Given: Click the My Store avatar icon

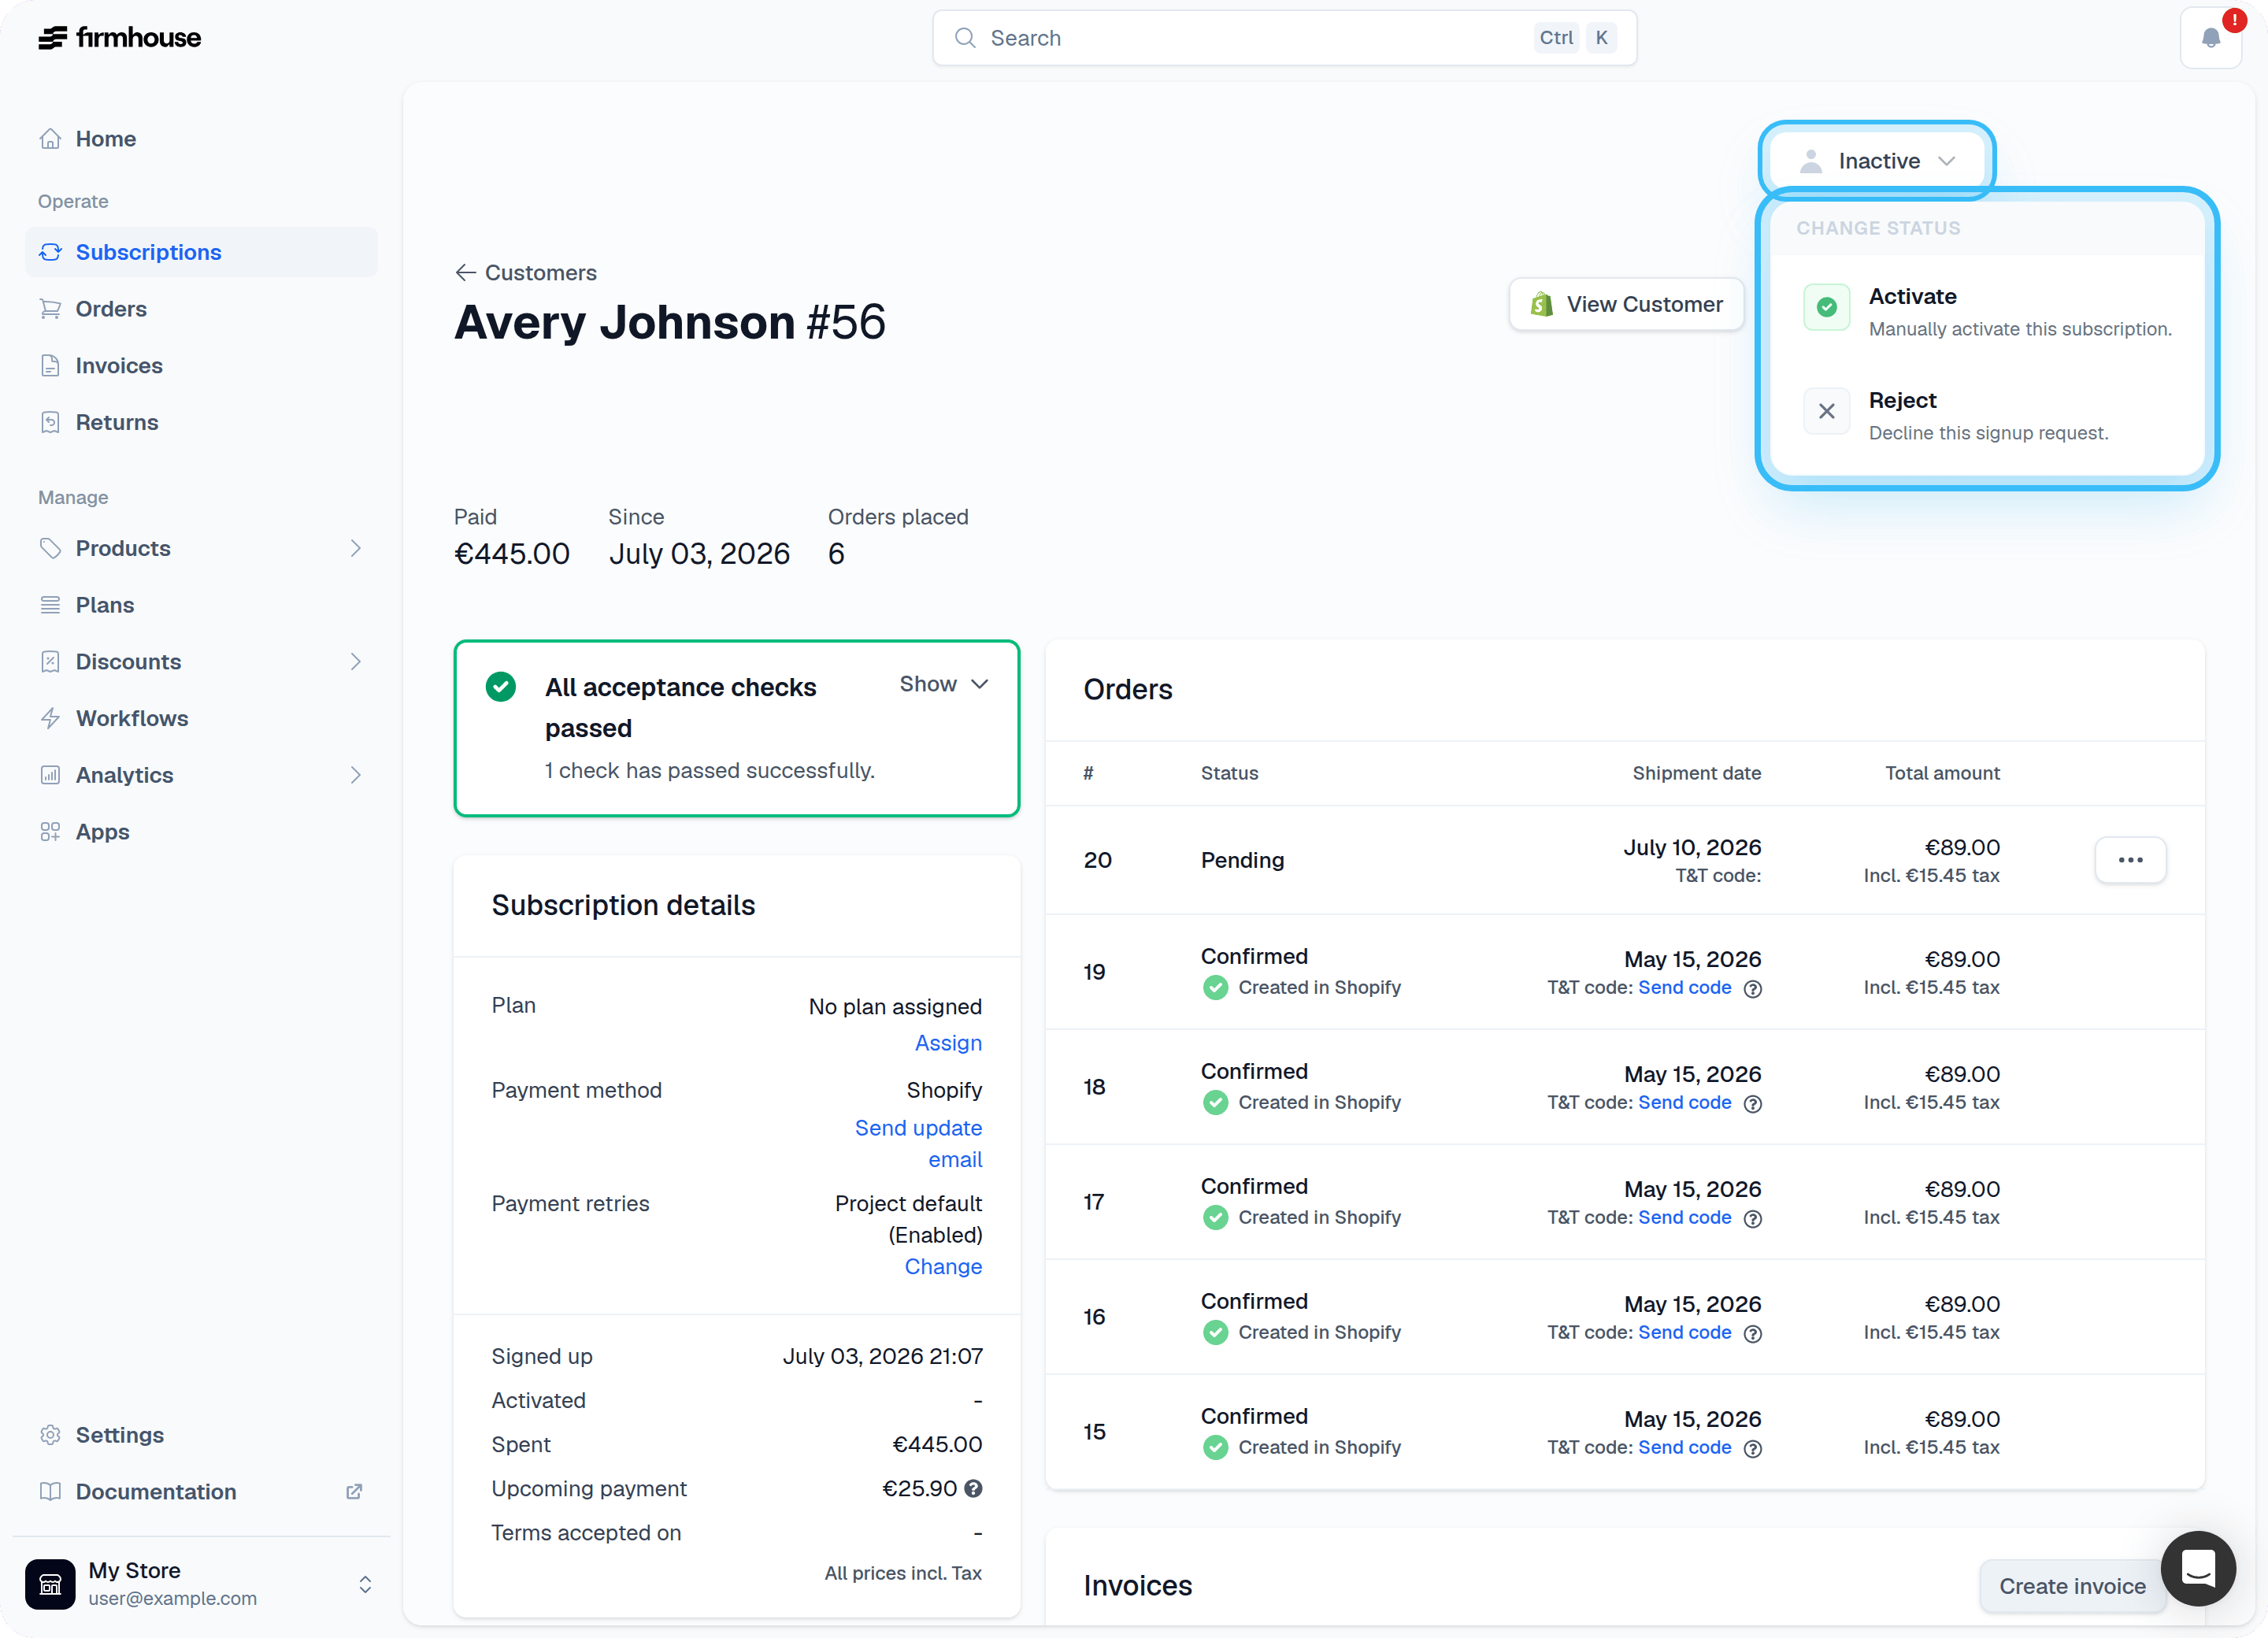Looking at the screenshot, I should pos(50,1584).
